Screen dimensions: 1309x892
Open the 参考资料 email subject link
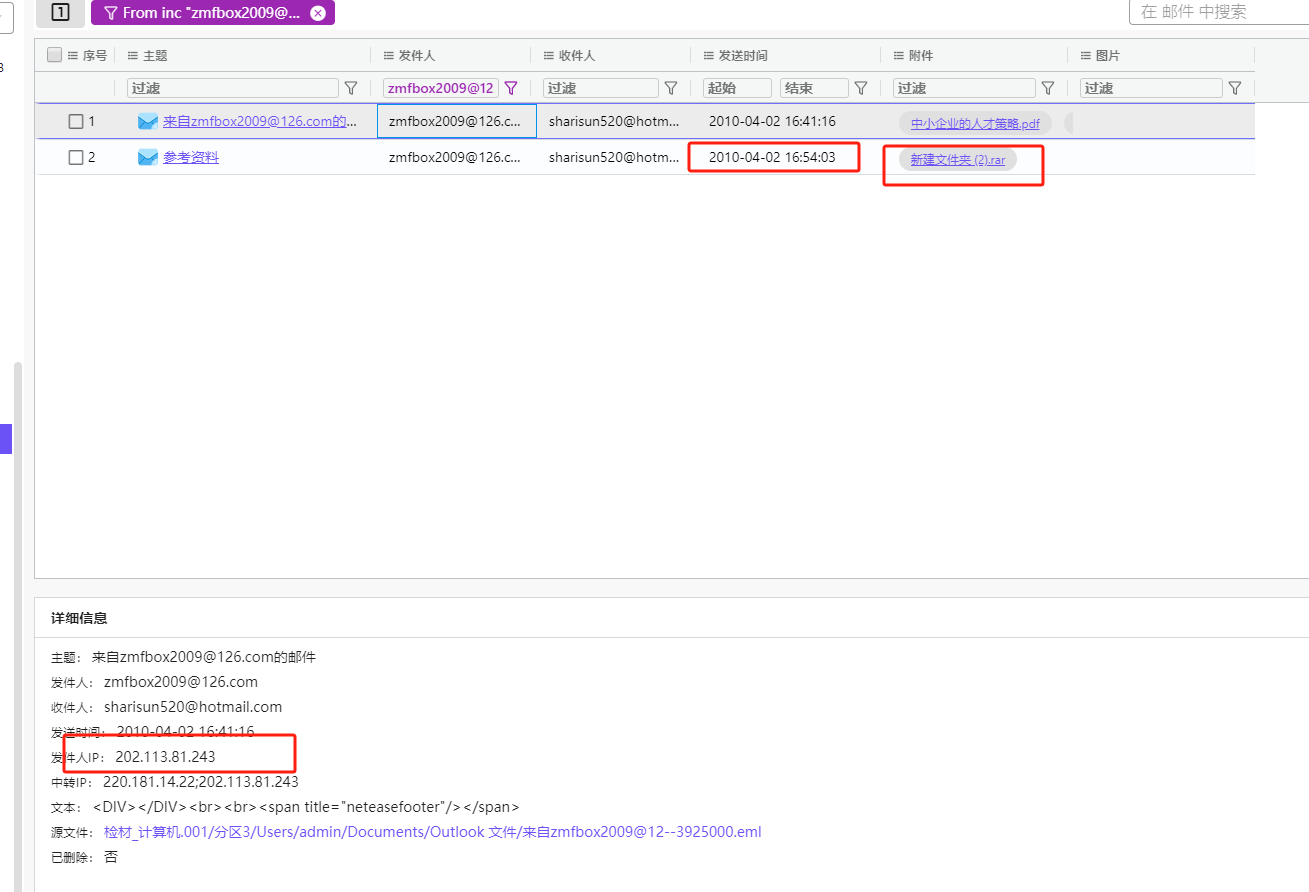tap(191, 157)
